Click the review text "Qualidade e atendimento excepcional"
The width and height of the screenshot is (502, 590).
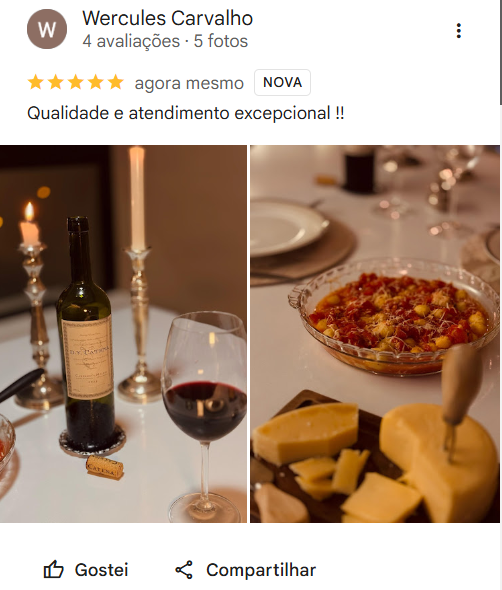(x=179, y=113)
